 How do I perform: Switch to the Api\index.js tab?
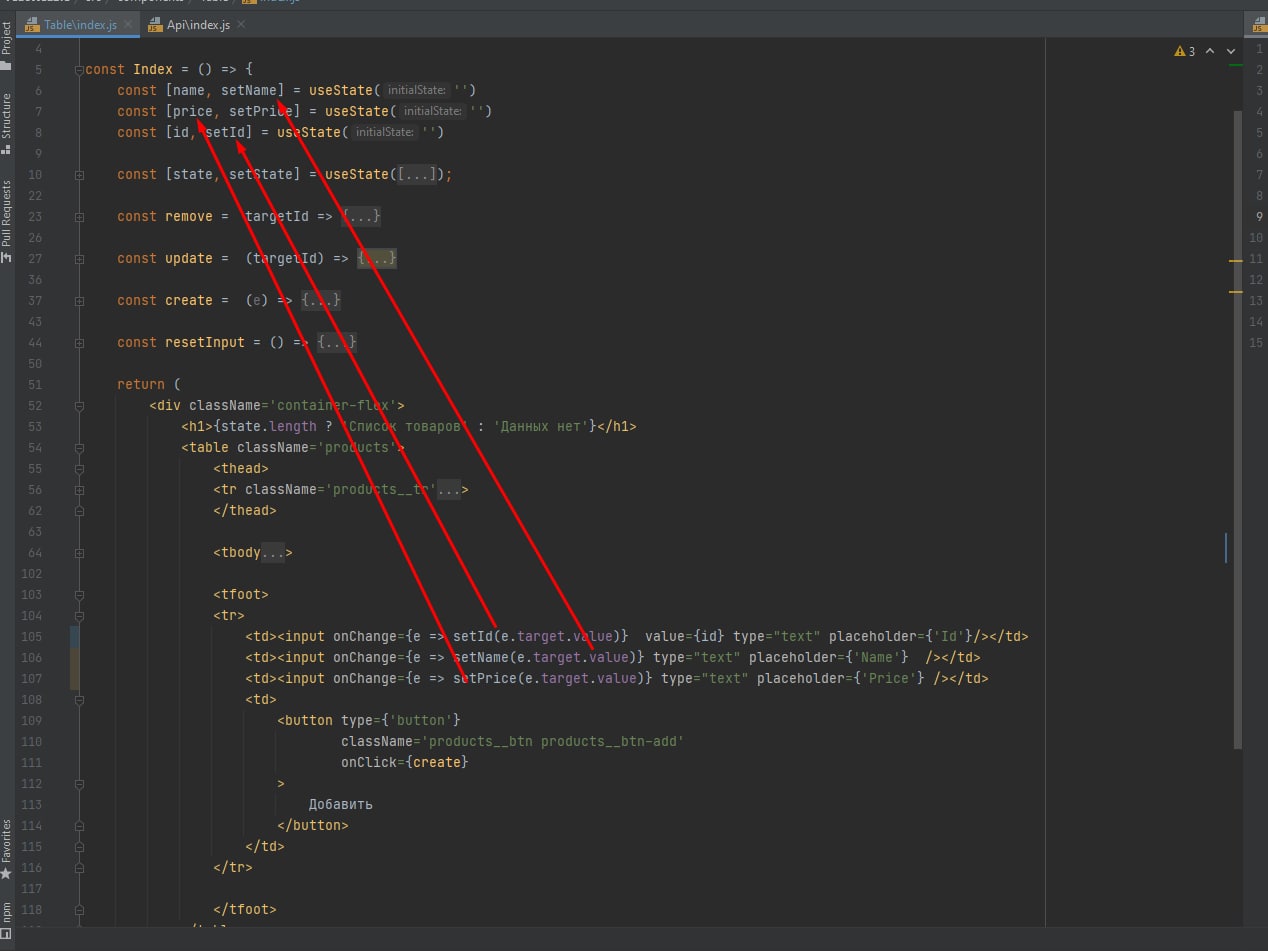tap(197, 25)
